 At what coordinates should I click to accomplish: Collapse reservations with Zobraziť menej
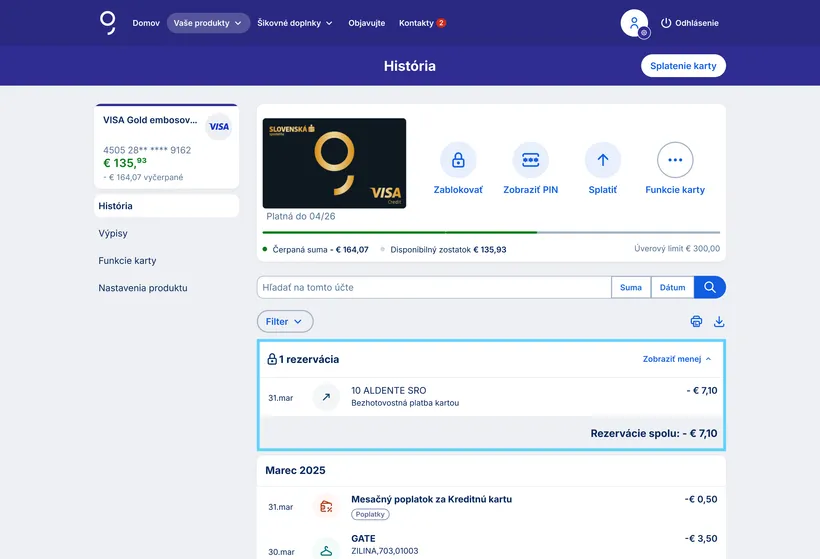coord(677,359)
